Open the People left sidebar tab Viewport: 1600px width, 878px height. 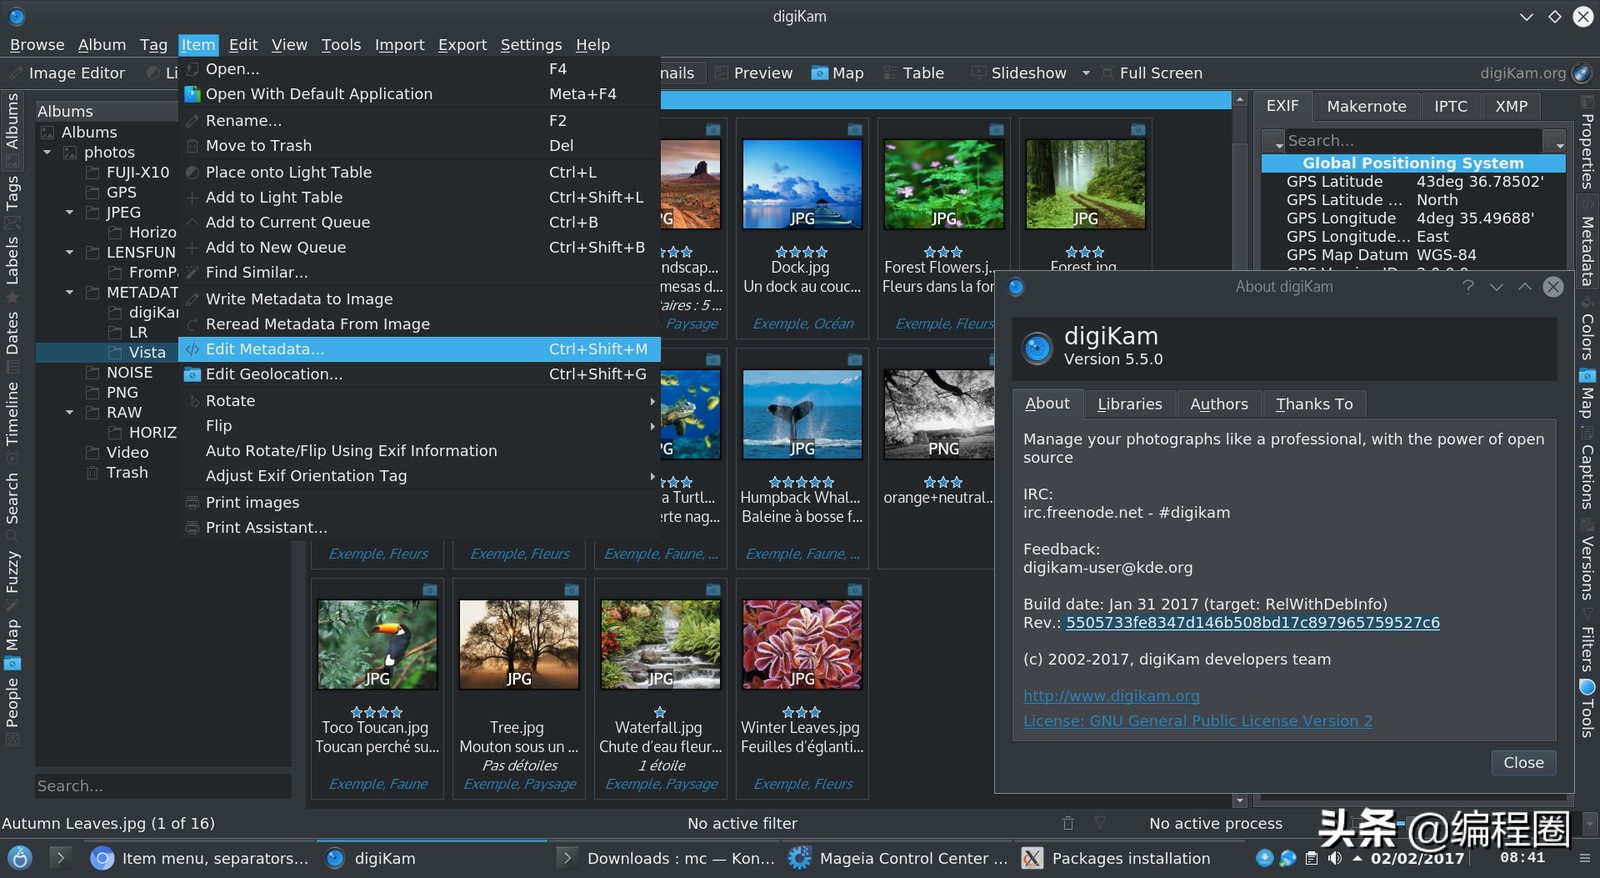(x=12, y=710)
